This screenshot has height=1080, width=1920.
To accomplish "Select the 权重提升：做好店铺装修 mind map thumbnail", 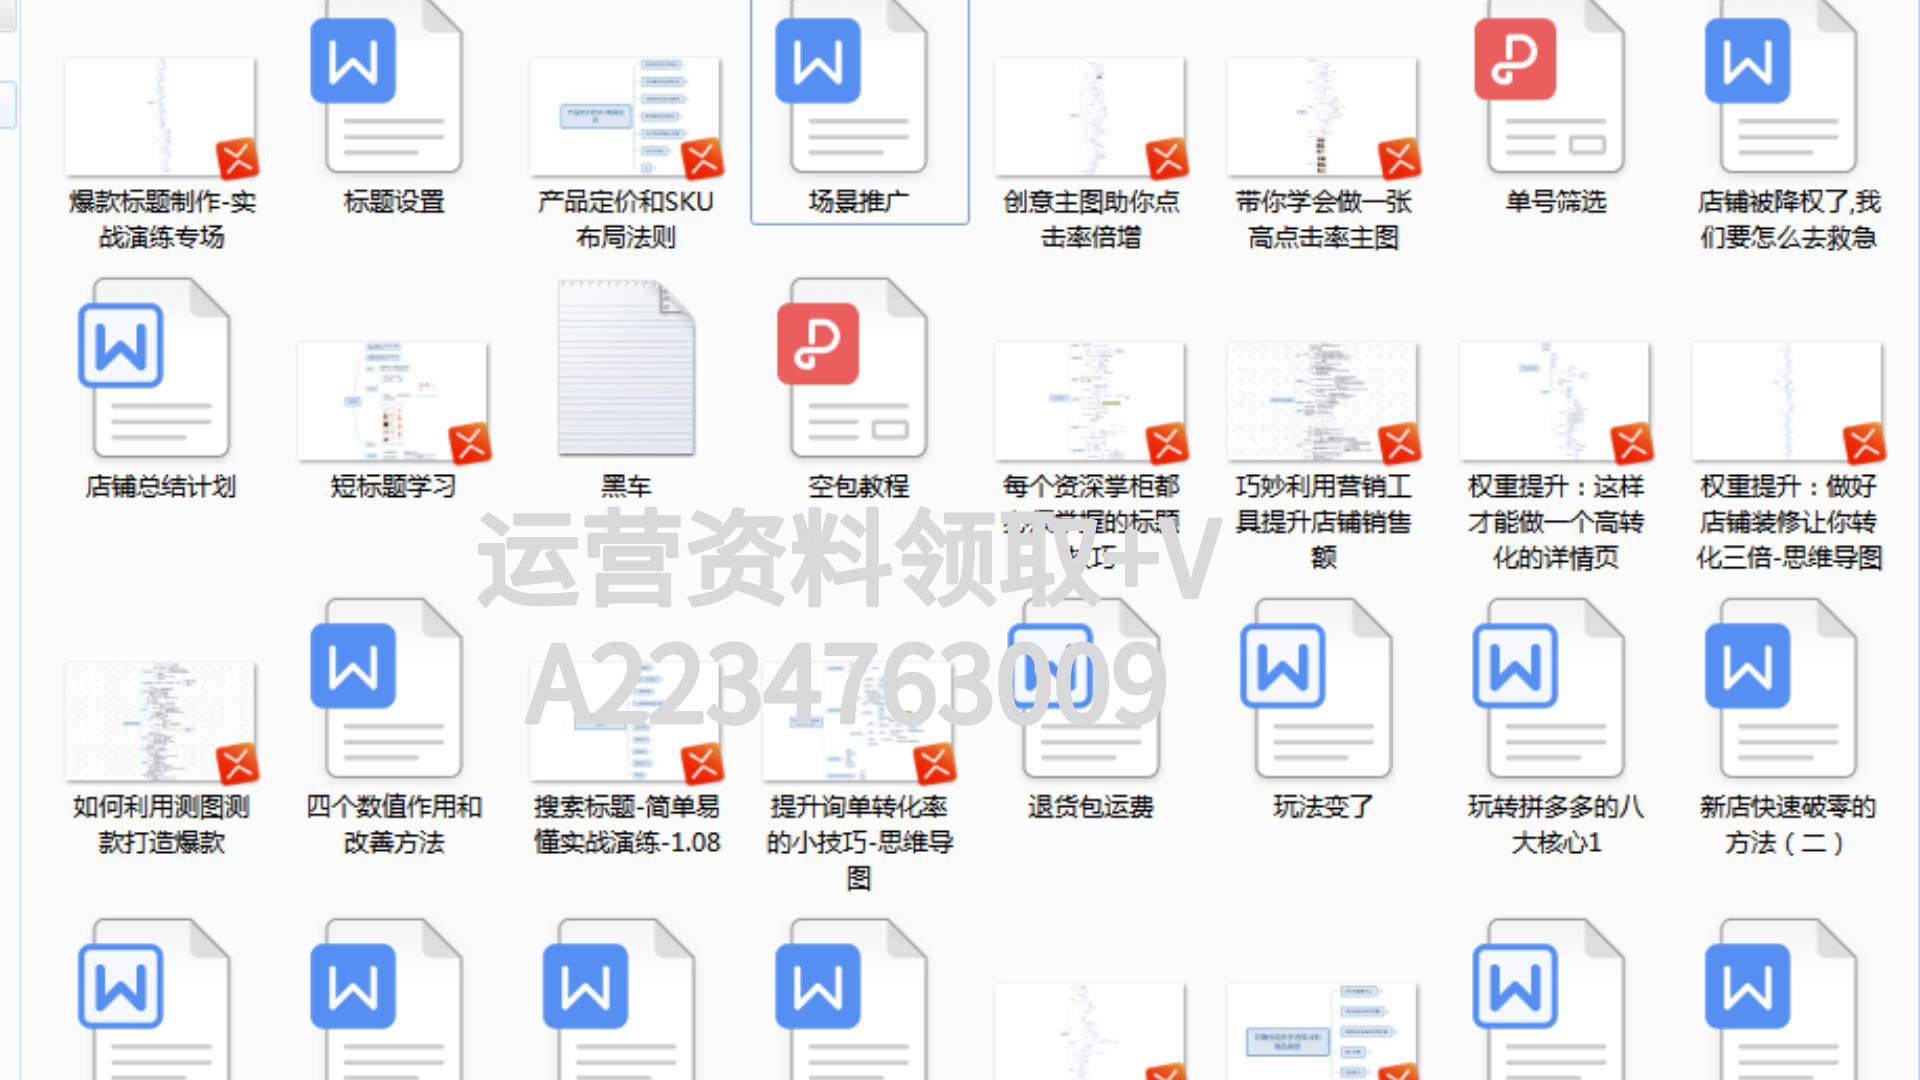I will pos(1787,402).
